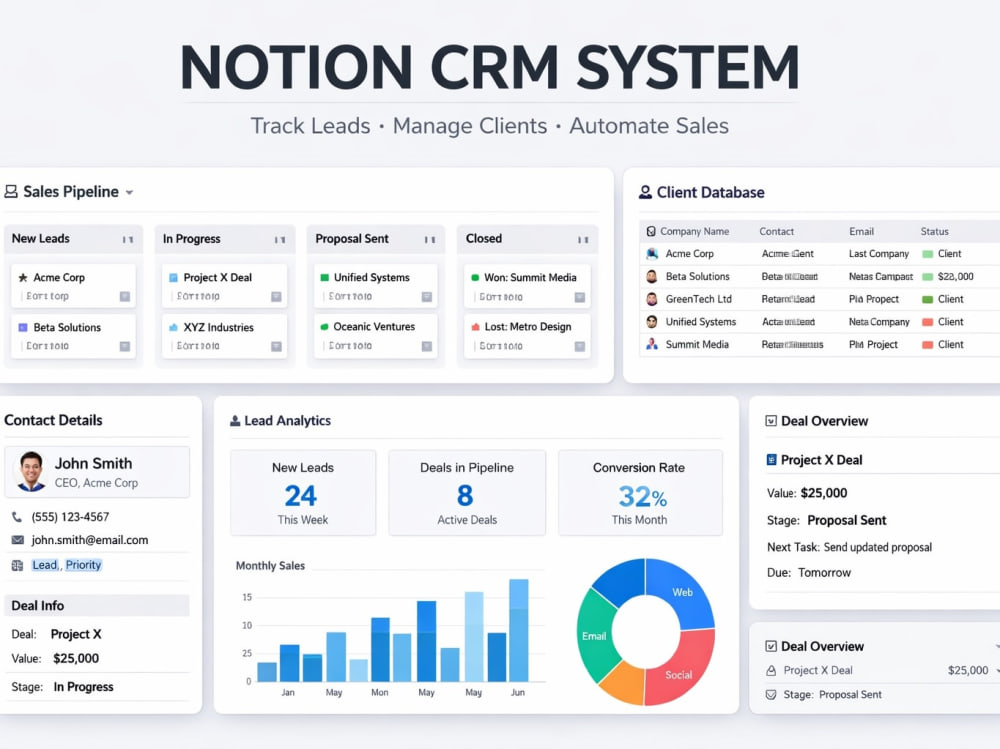1000x749 pixels.
Task: Click the Client Database person icon
Action: [x=645, y=192]
